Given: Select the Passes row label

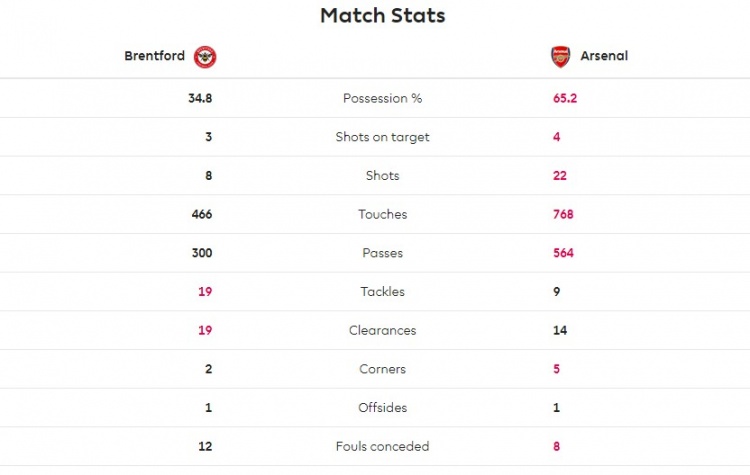Looking at the screenshot, I should tap(383, 253).
